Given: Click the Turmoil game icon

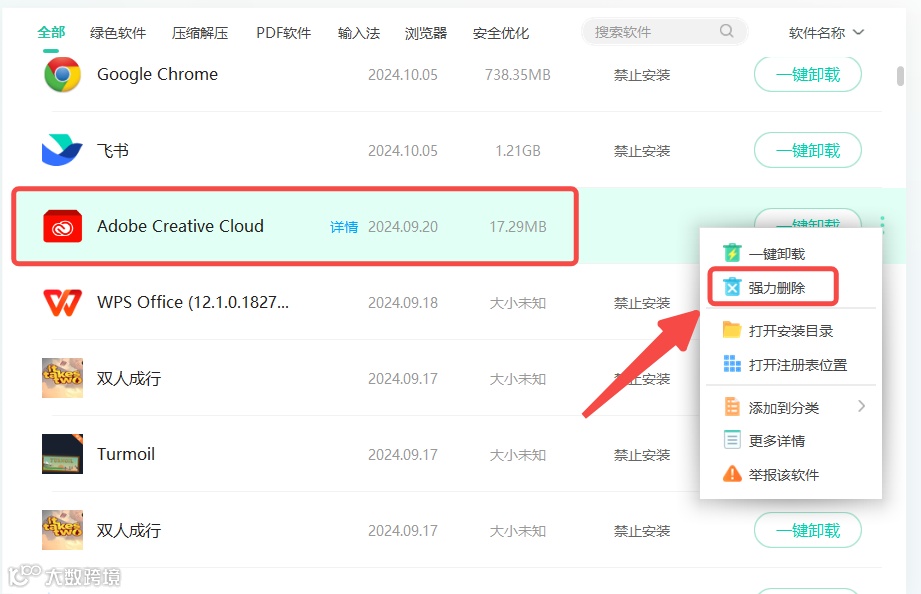Looking at the screenshot, I should 62,454.
